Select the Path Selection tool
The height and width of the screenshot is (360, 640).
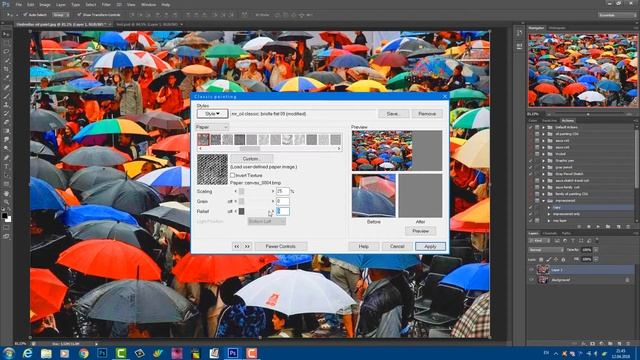6,176
